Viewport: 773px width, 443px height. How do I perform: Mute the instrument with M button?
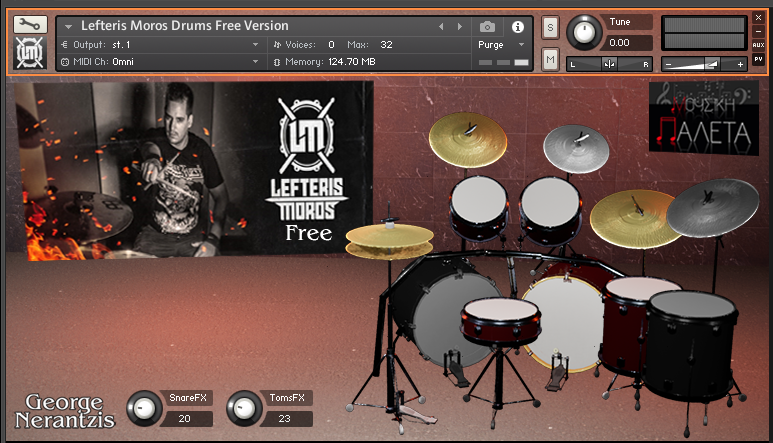coord(550,60)
